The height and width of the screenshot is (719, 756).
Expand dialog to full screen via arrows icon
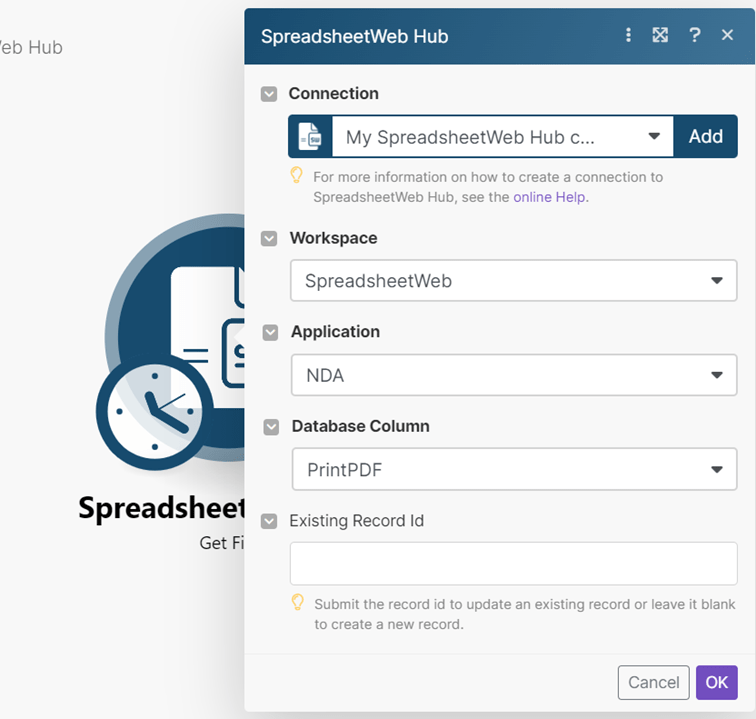click(660, 35)
